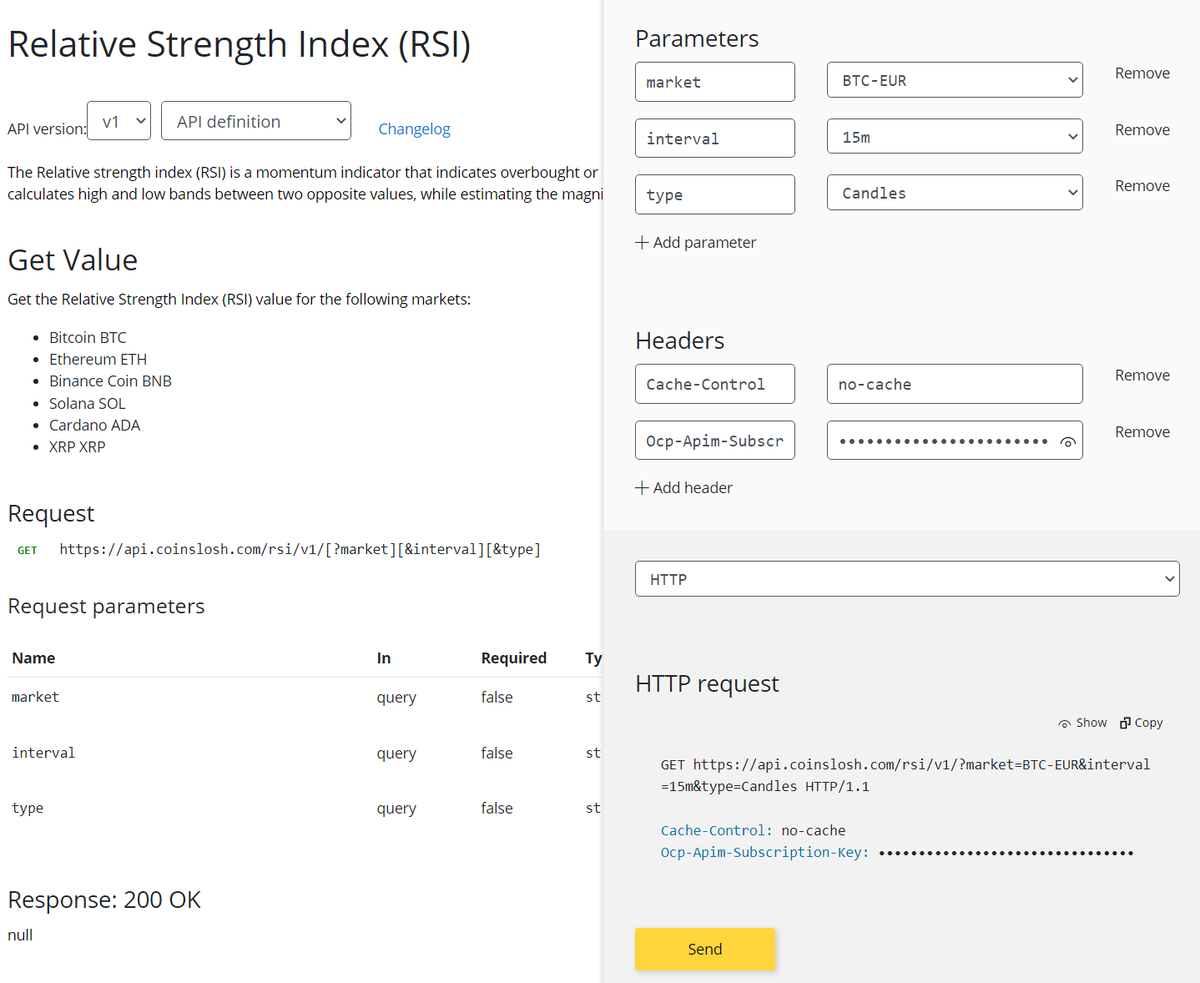
Task: Copy the HTTP request code
Action: click(x=1141, y=723)
